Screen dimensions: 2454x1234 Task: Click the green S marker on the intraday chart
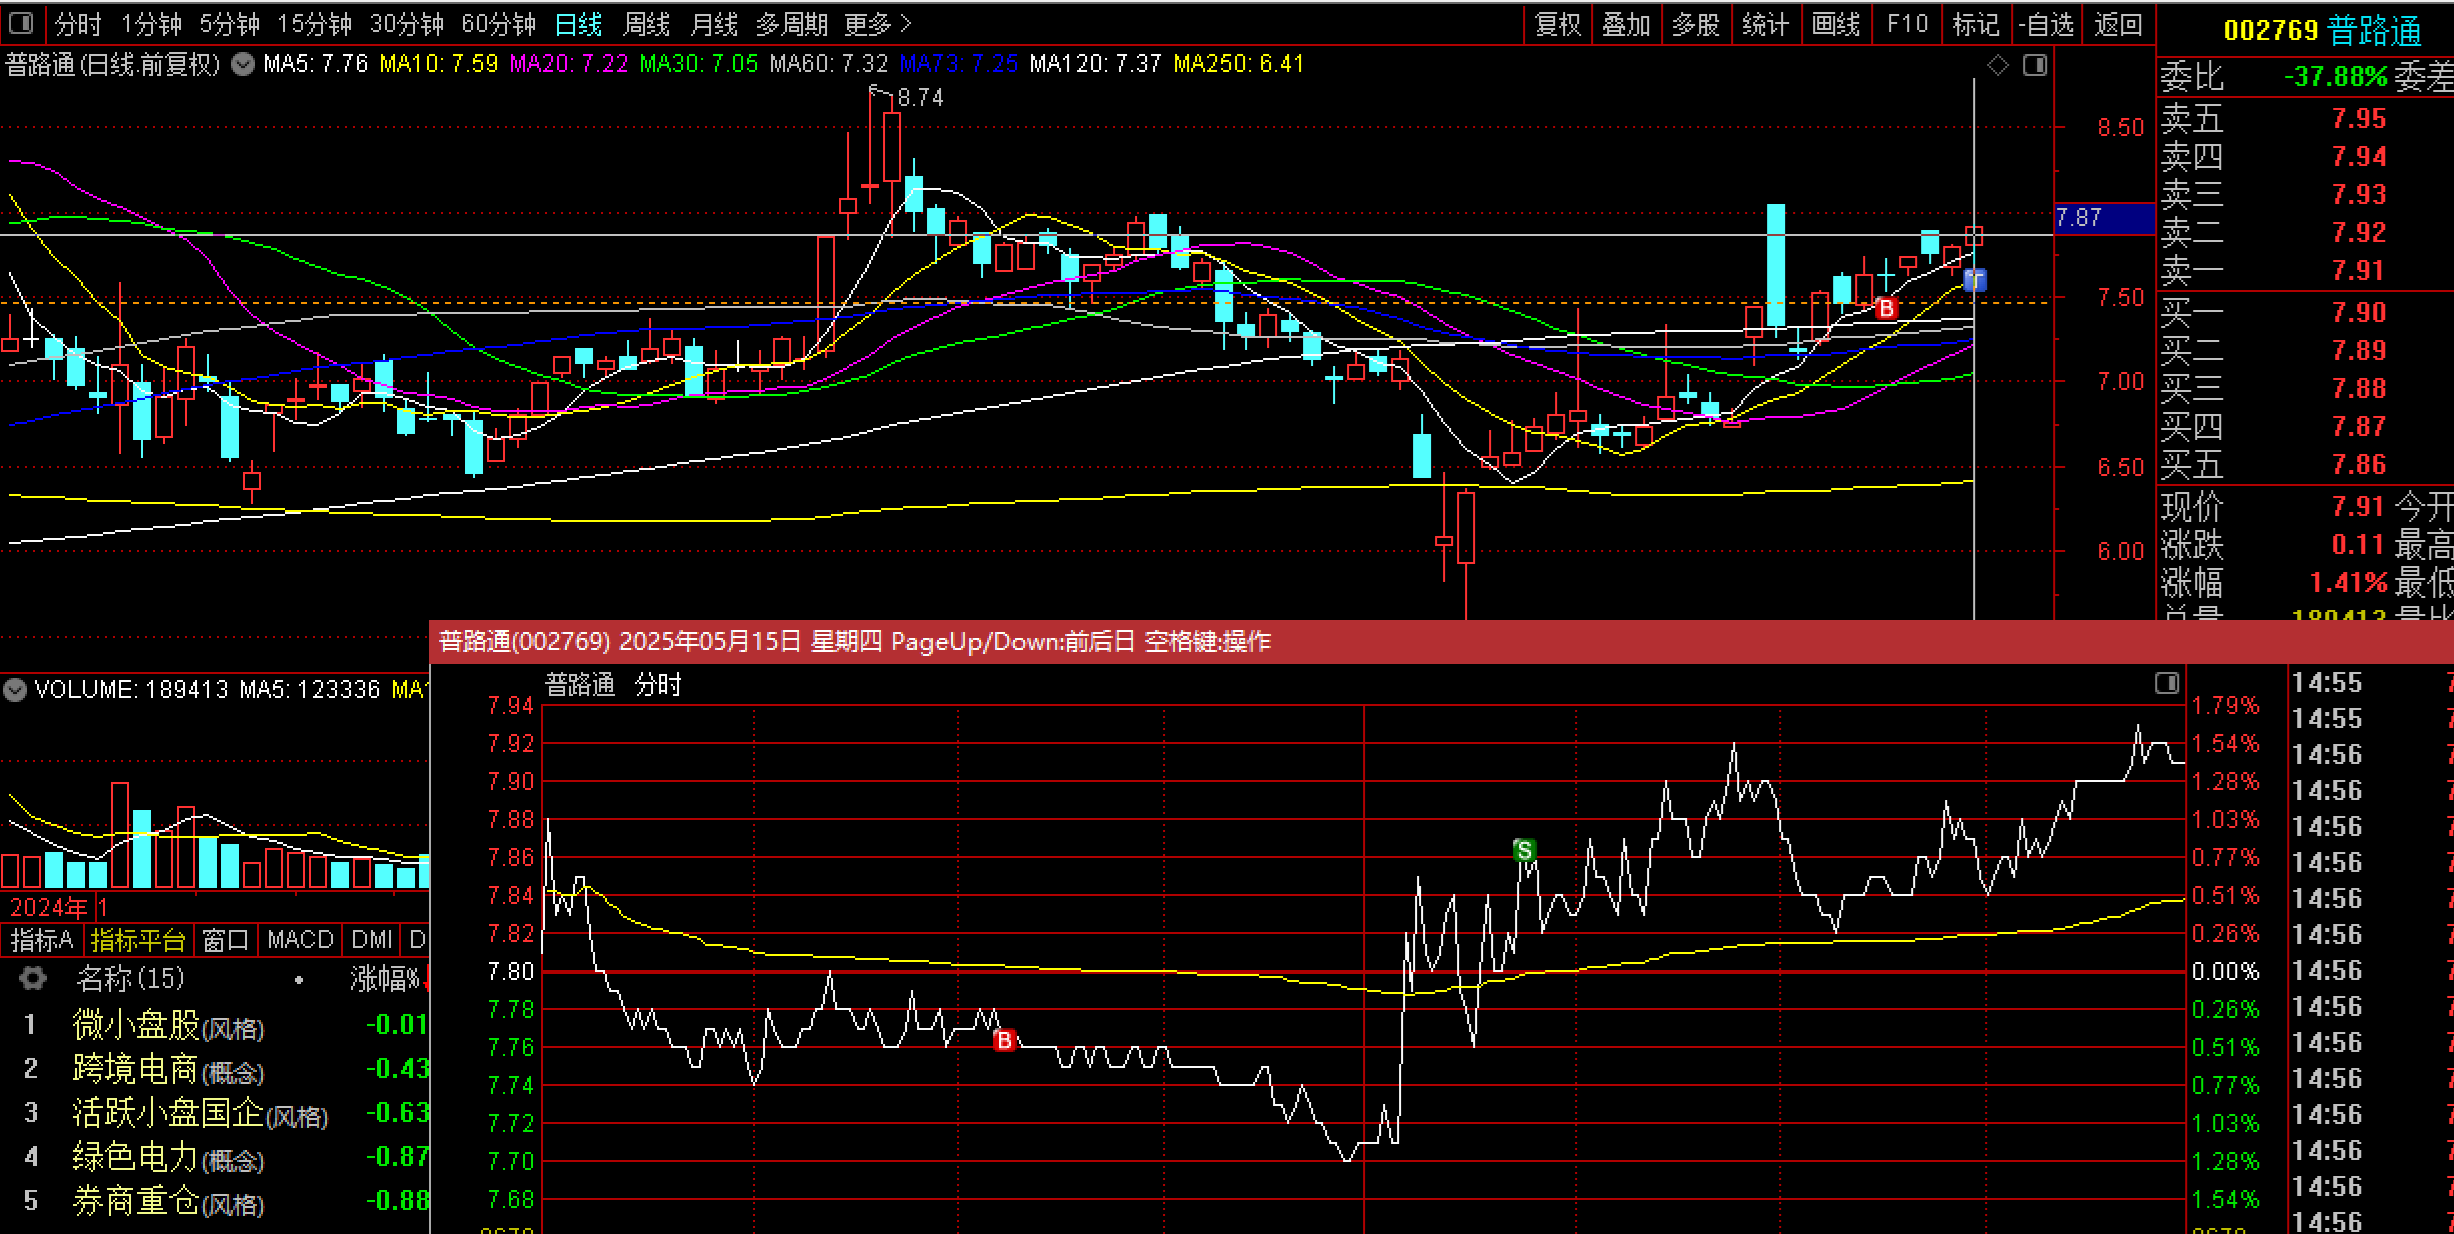tap(1524, 850)
